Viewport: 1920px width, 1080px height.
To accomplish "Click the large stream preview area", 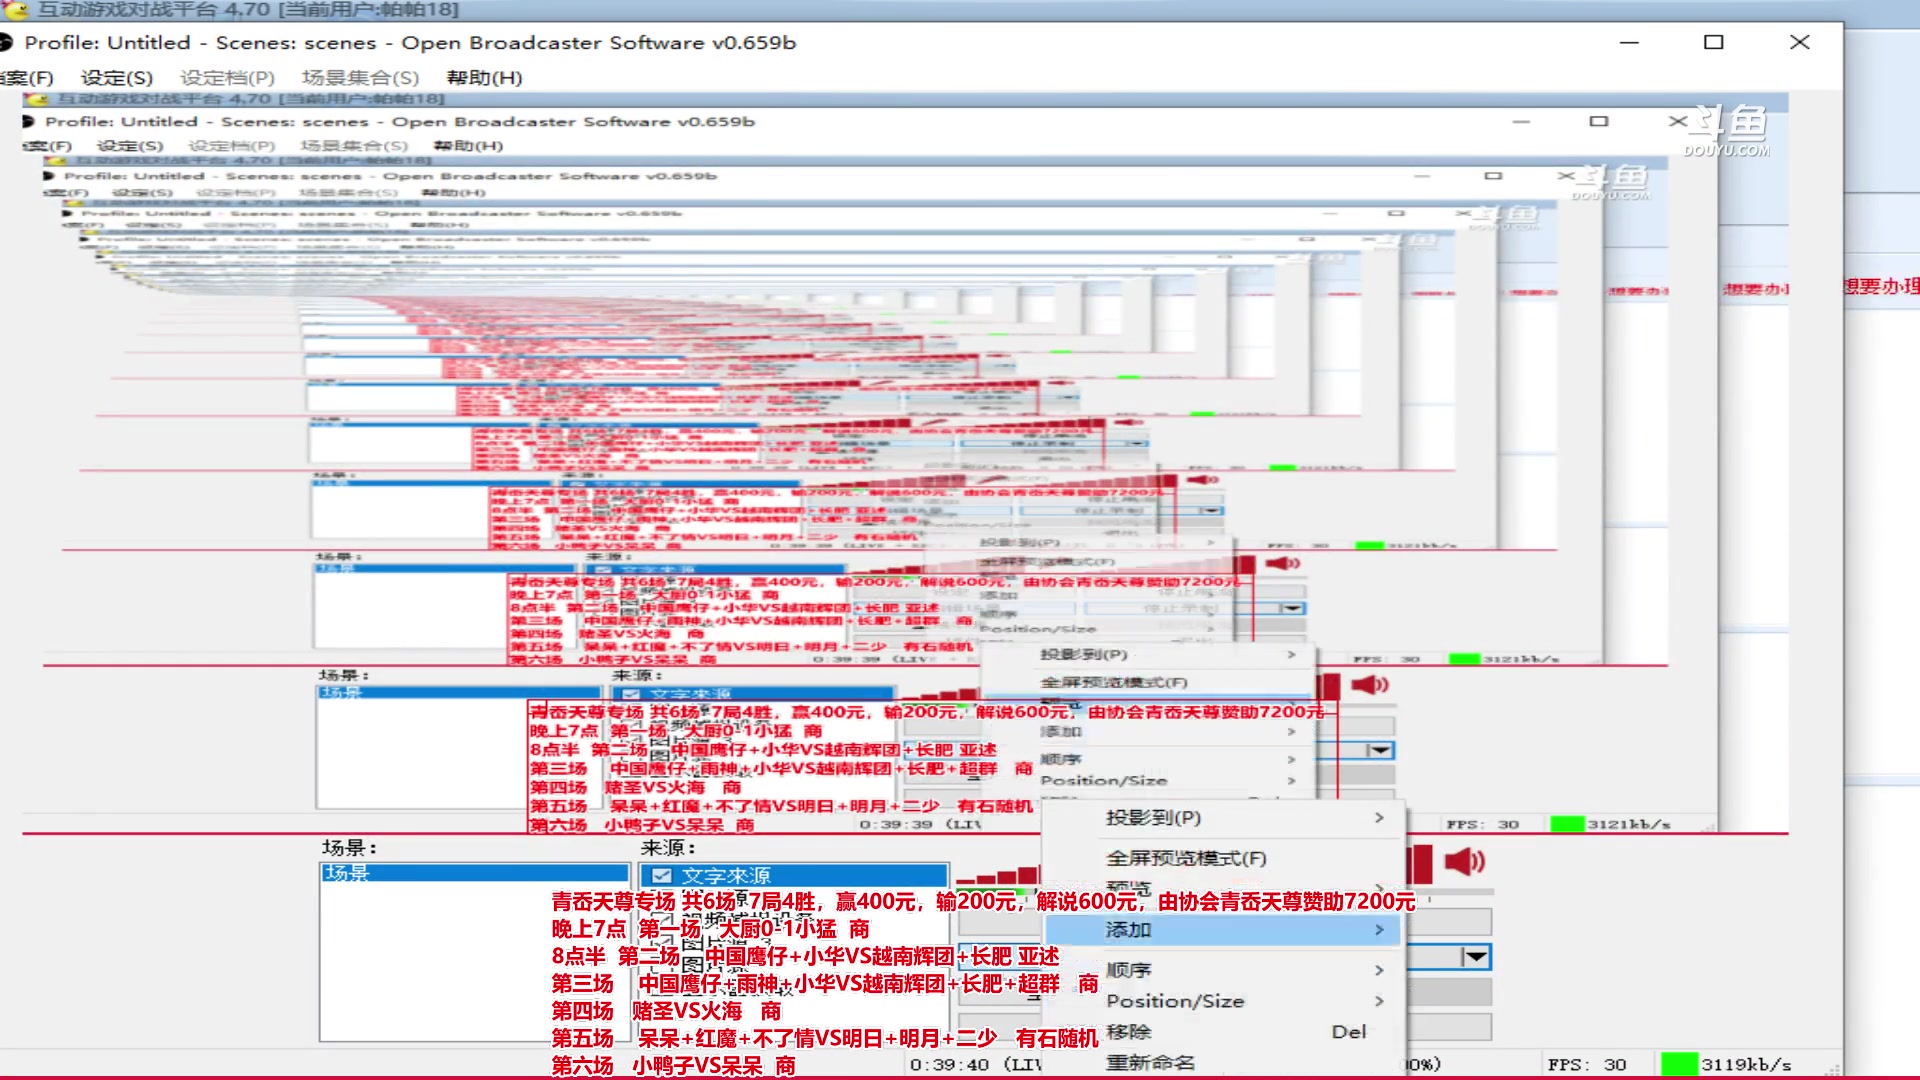I will point(905,465).
